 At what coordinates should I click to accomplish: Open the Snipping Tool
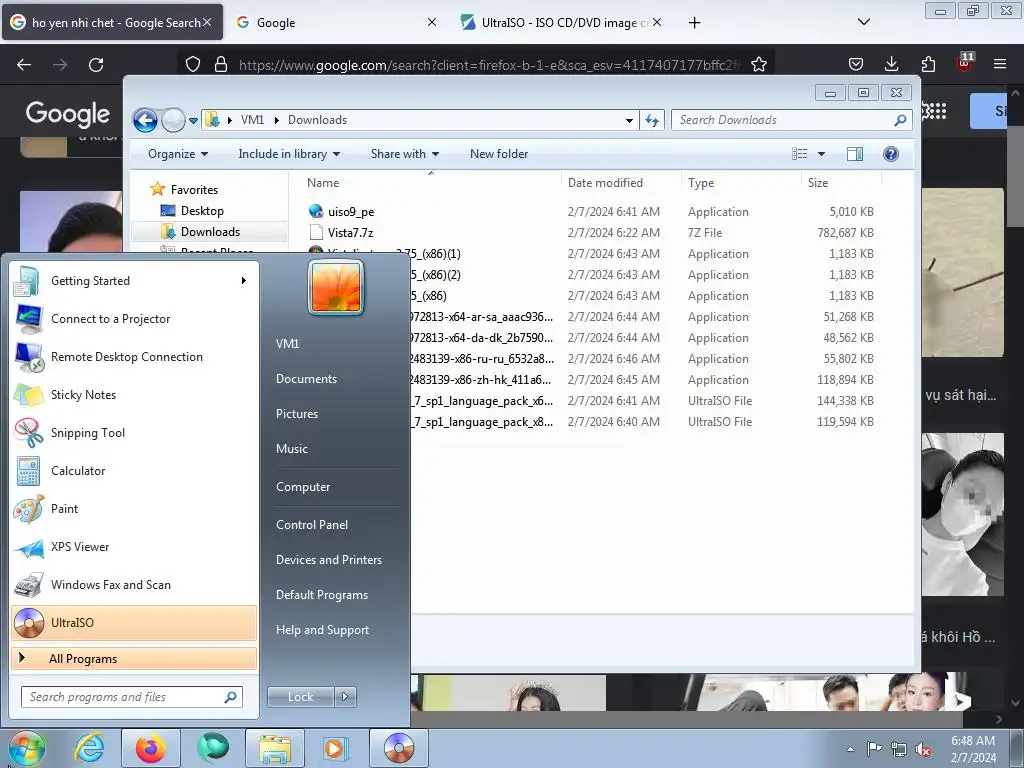[134, 432]
